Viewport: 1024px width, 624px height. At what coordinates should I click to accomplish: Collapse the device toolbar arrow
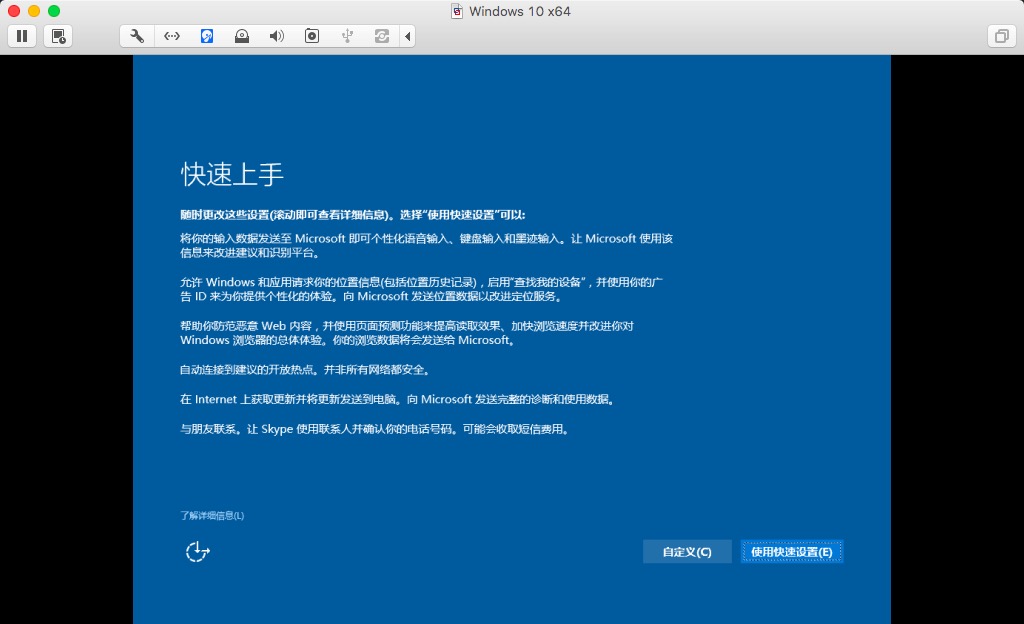click(408, 36)
